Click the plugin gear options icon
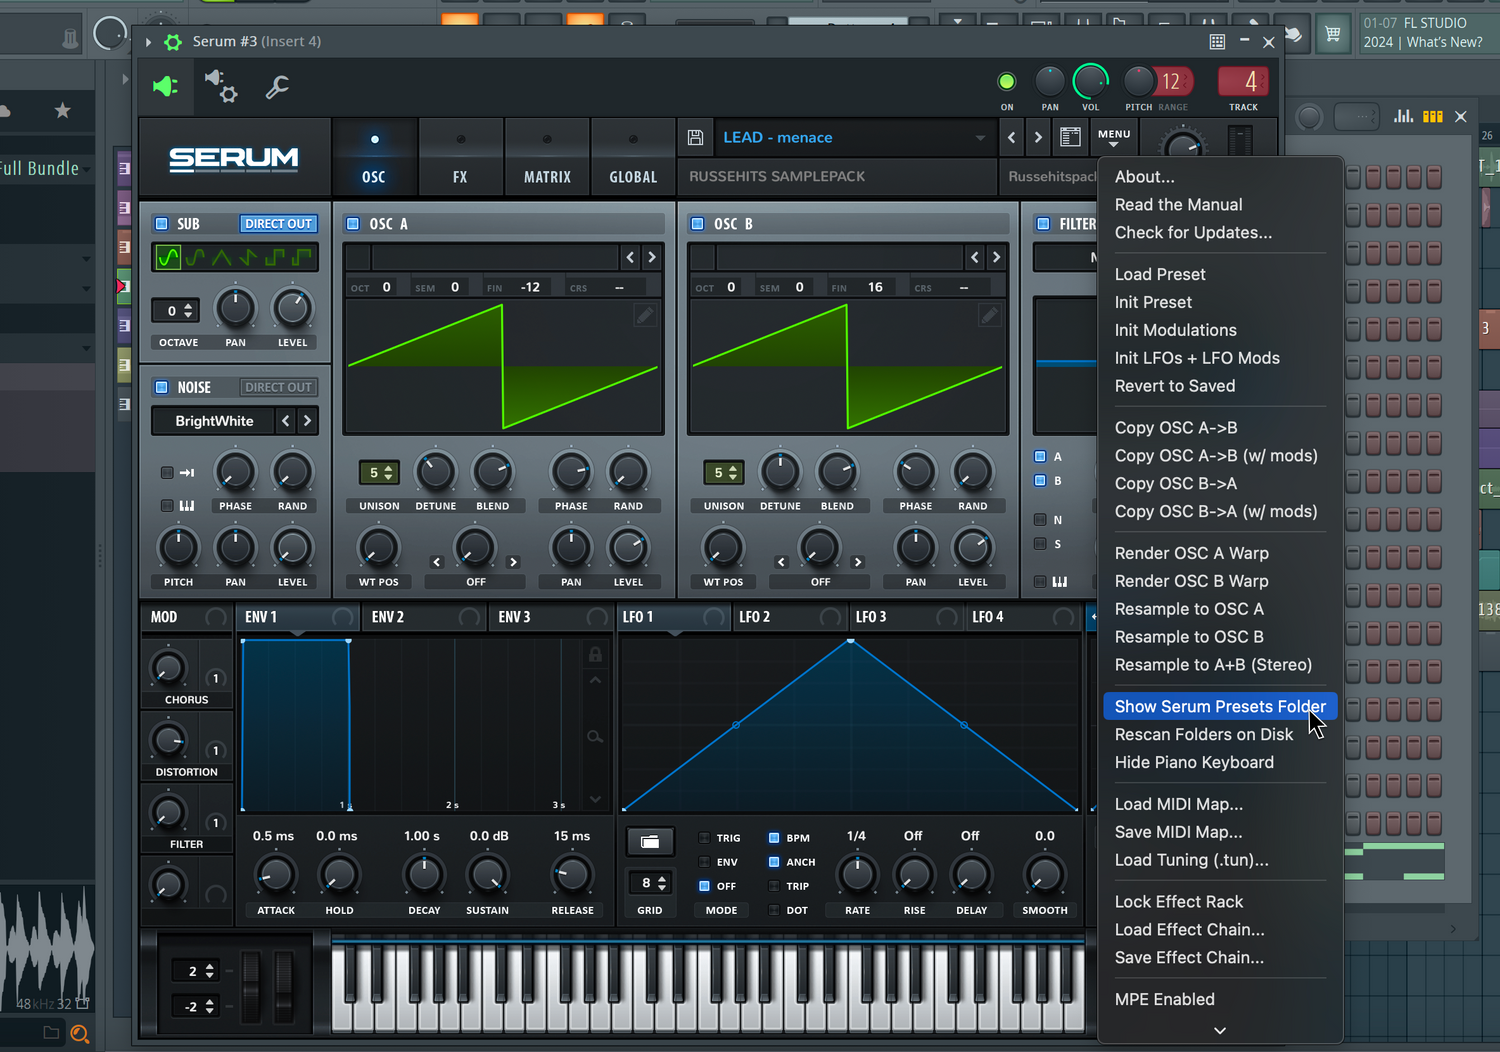Screen dimensions: 1500x1052 (221, 87)
